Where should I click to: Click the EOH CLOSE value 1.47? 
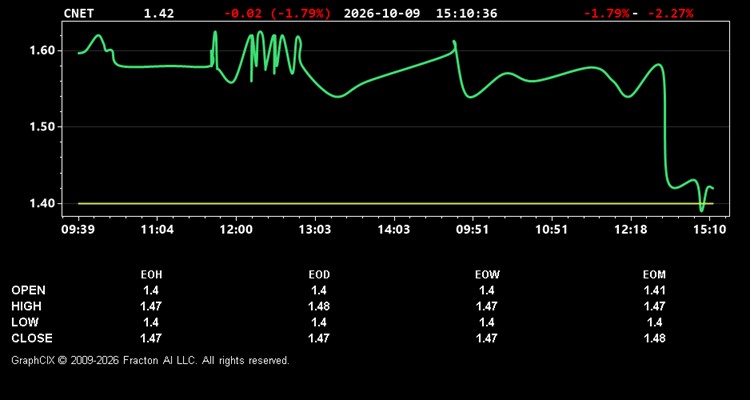coord(151,338)
